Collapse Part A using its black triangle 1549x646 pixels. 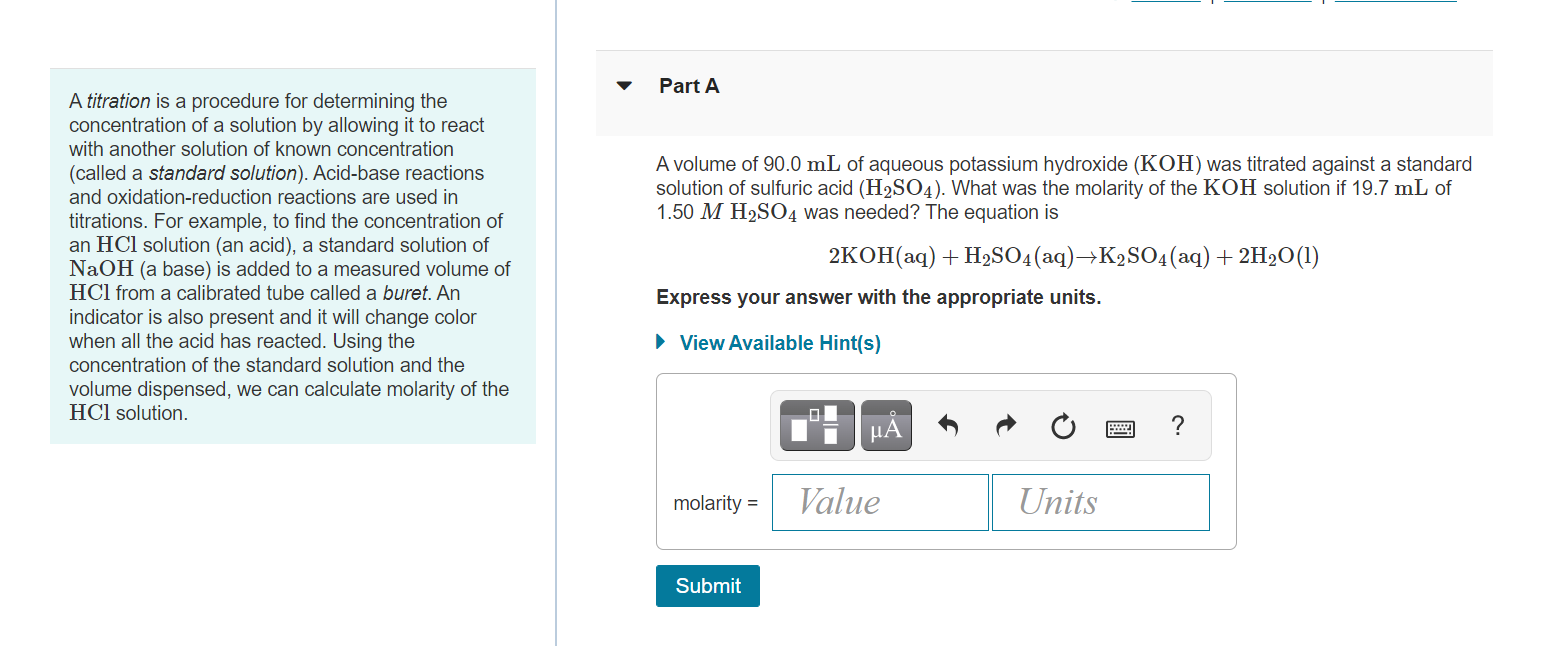coord(623,86)
